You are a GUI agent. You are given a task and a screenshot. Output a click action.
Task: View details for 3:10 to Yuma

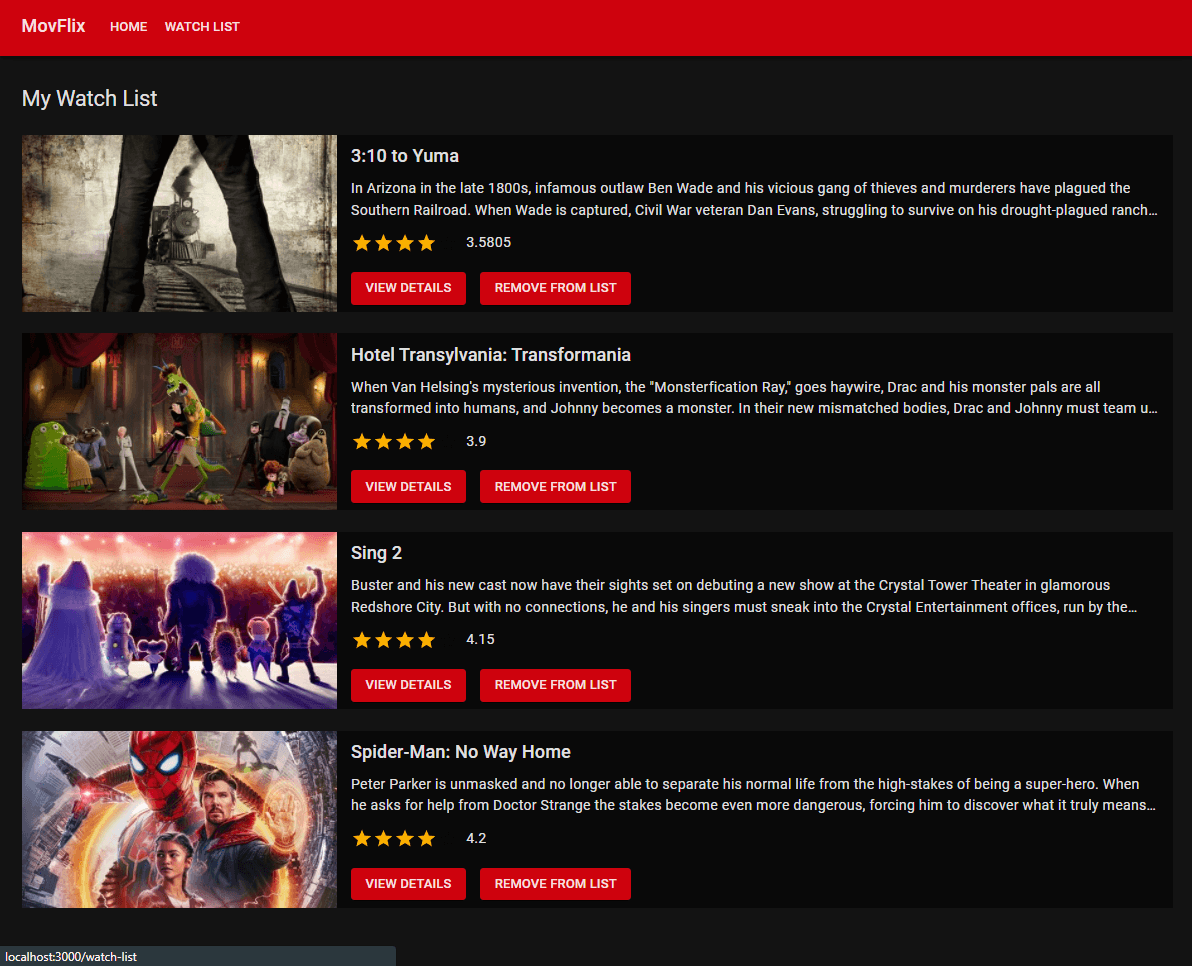[408, 288]
